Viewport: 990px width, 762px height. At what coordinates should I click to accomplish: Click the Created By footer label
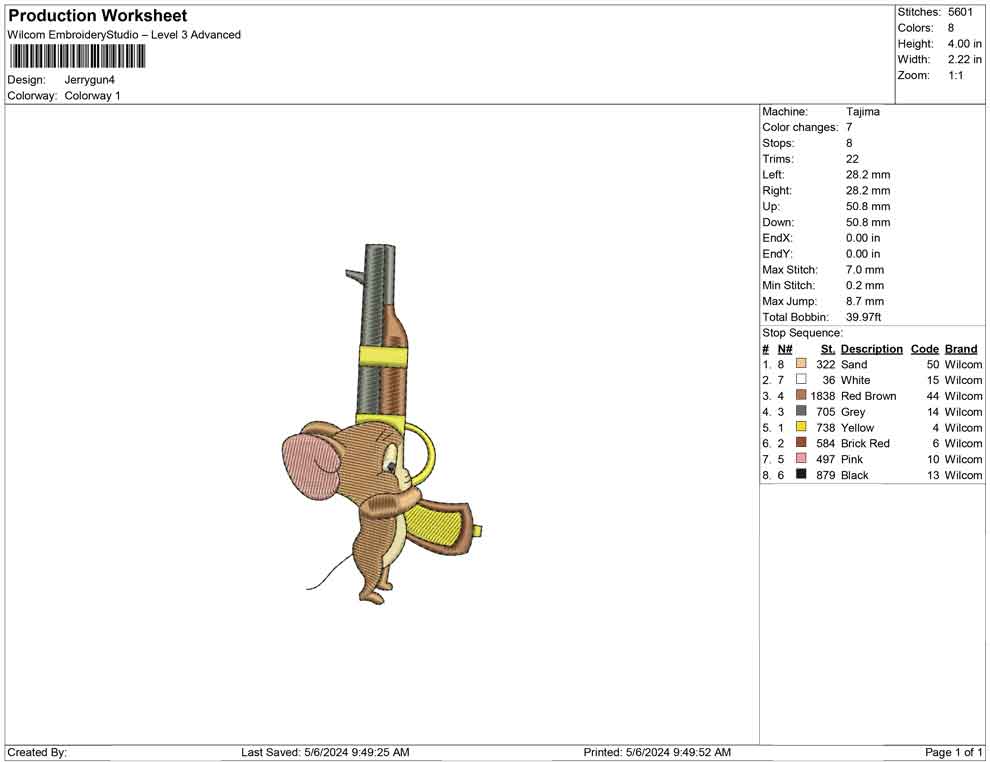pos(37,752)
